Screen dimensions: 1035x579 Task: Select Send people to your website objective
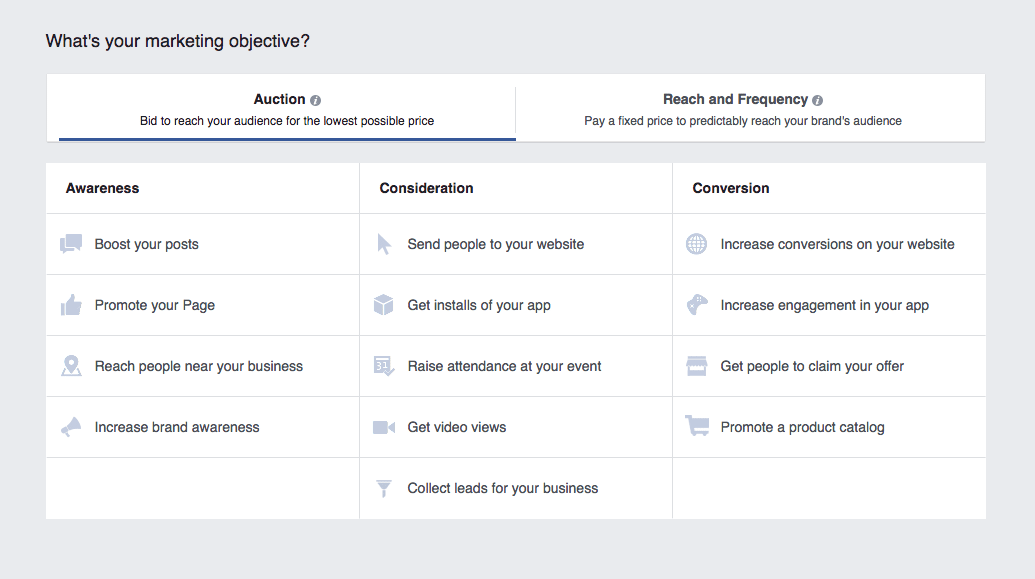click(495, 244)
